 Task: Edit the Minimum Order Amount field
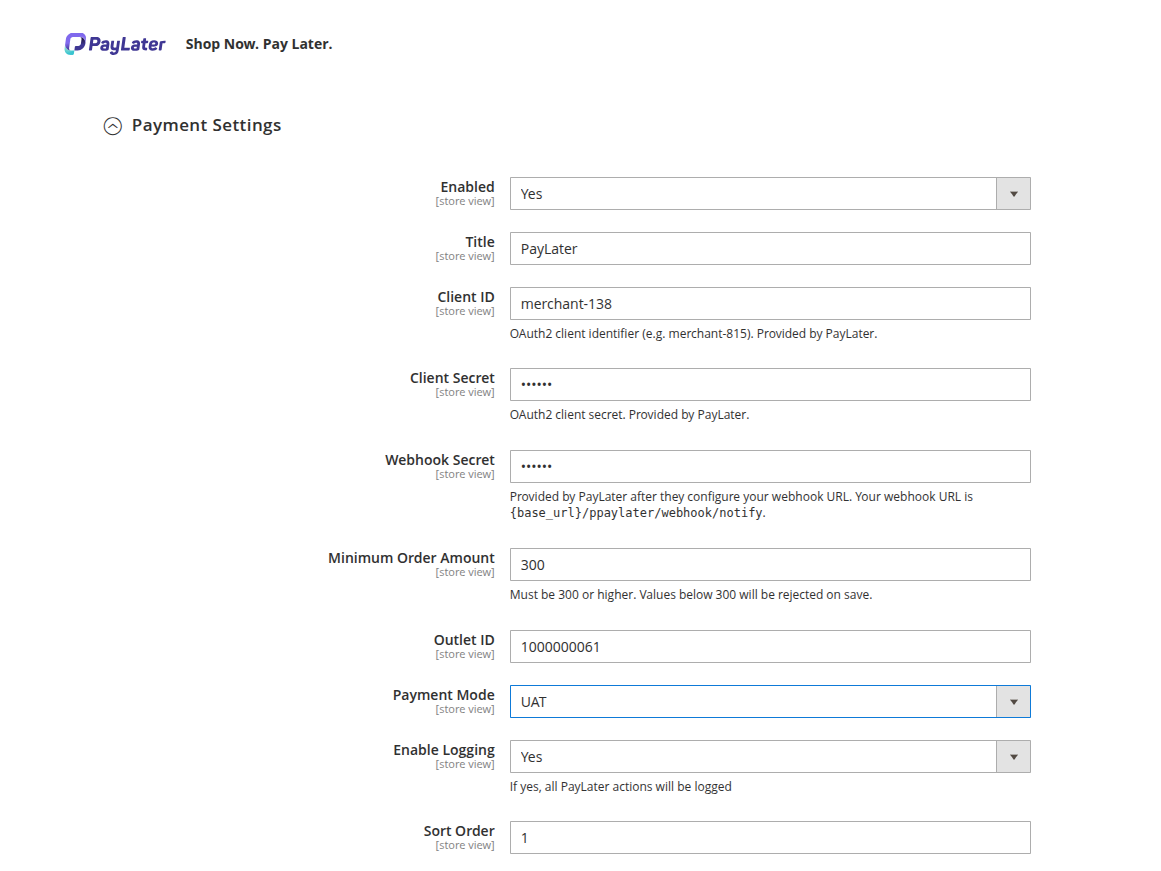[770, 565]
